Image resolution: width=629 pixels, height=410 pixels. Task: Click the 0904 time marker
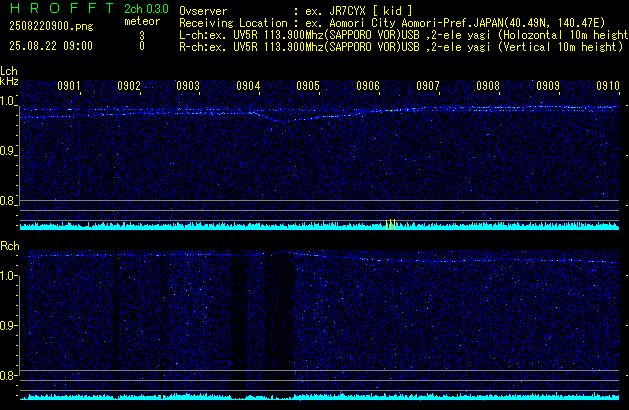(248, 86)
